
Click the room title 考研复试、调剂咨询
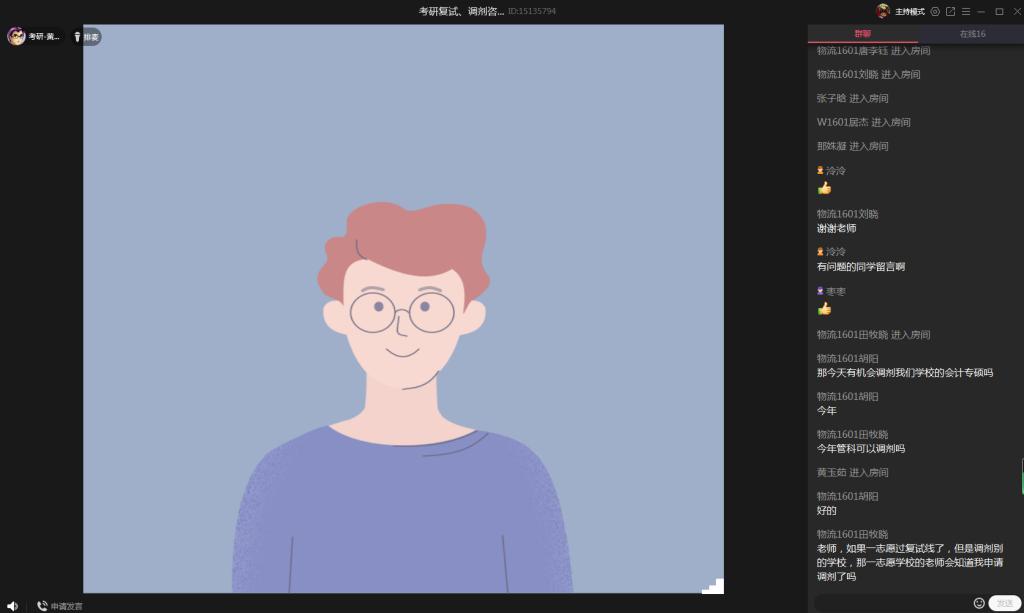(461, 11)
